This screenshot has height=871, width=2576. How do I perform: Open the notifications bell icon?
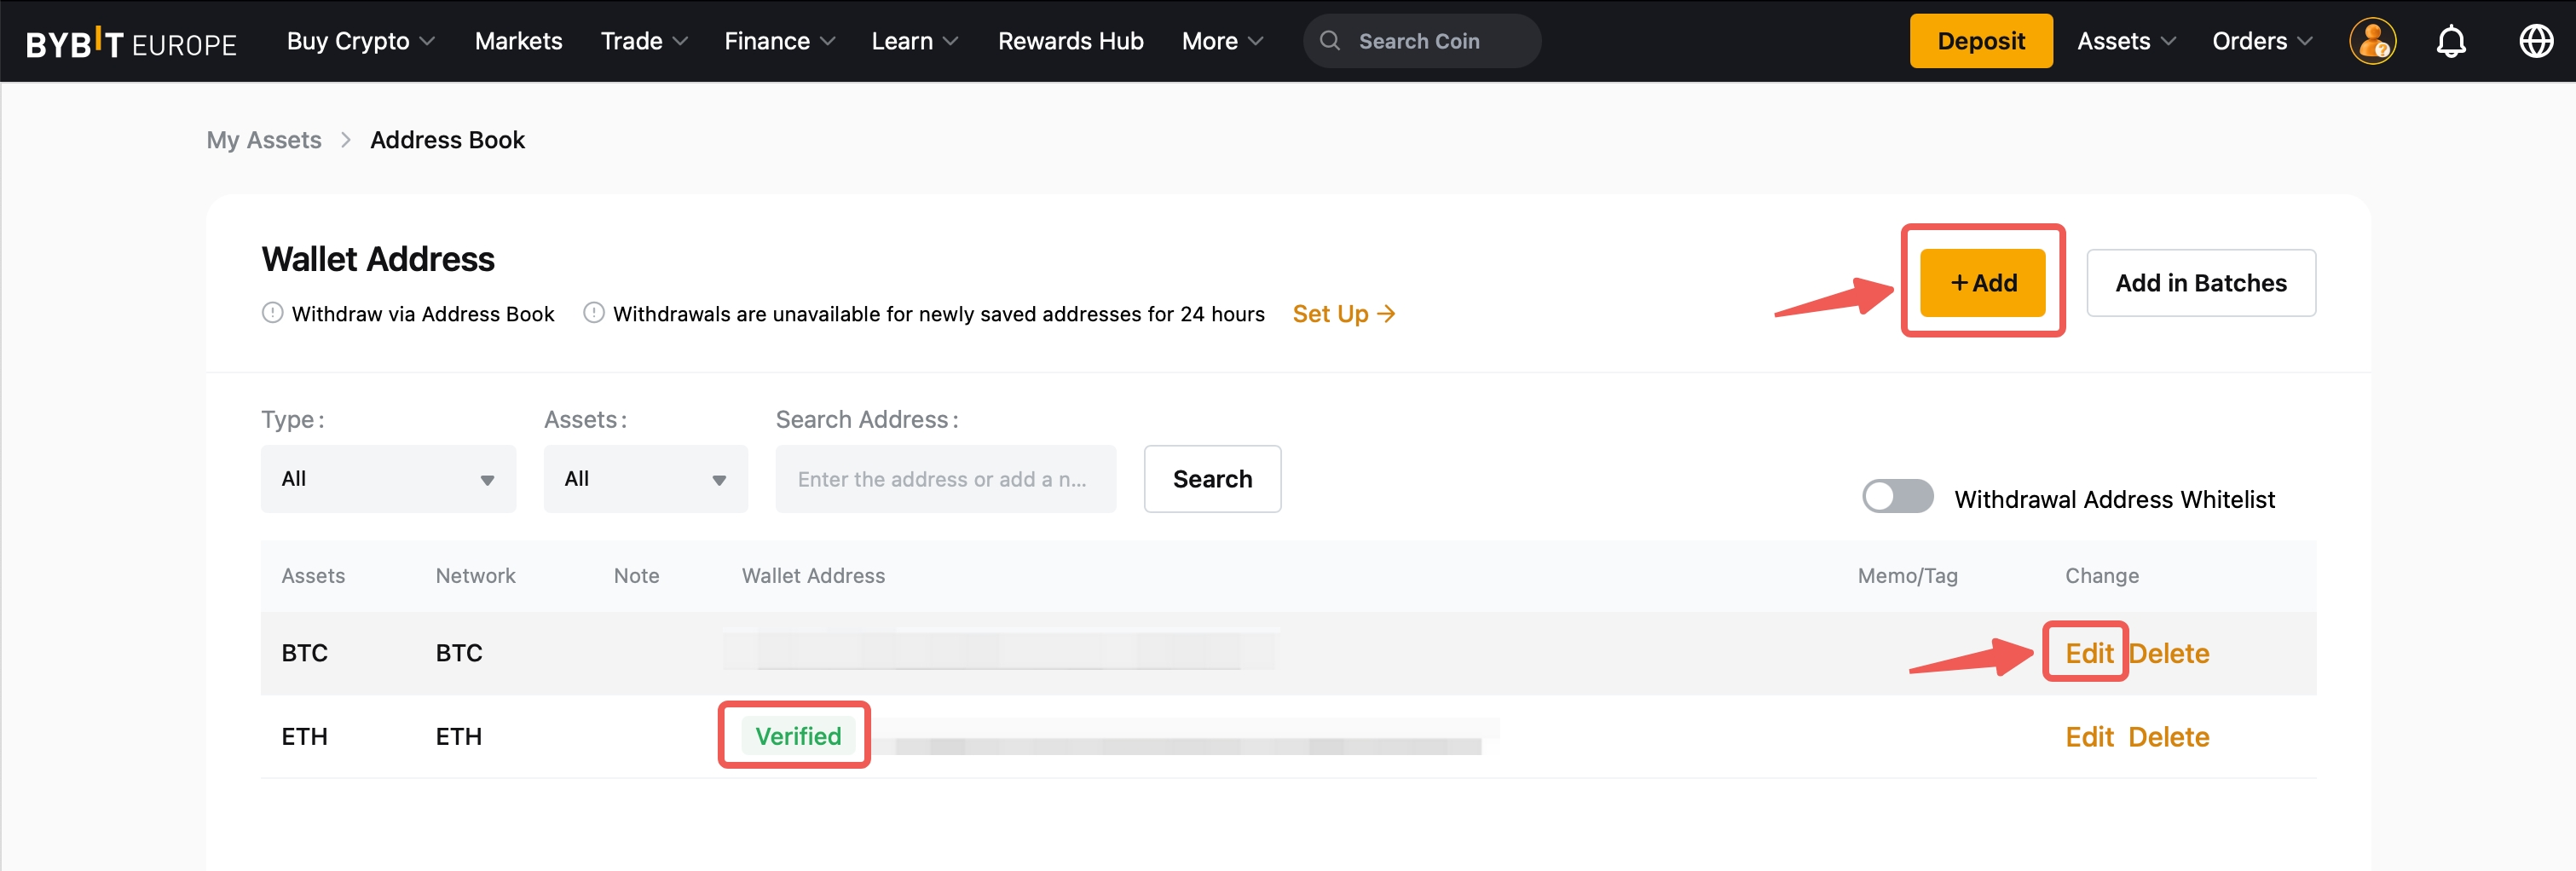tap(2450, 42)
